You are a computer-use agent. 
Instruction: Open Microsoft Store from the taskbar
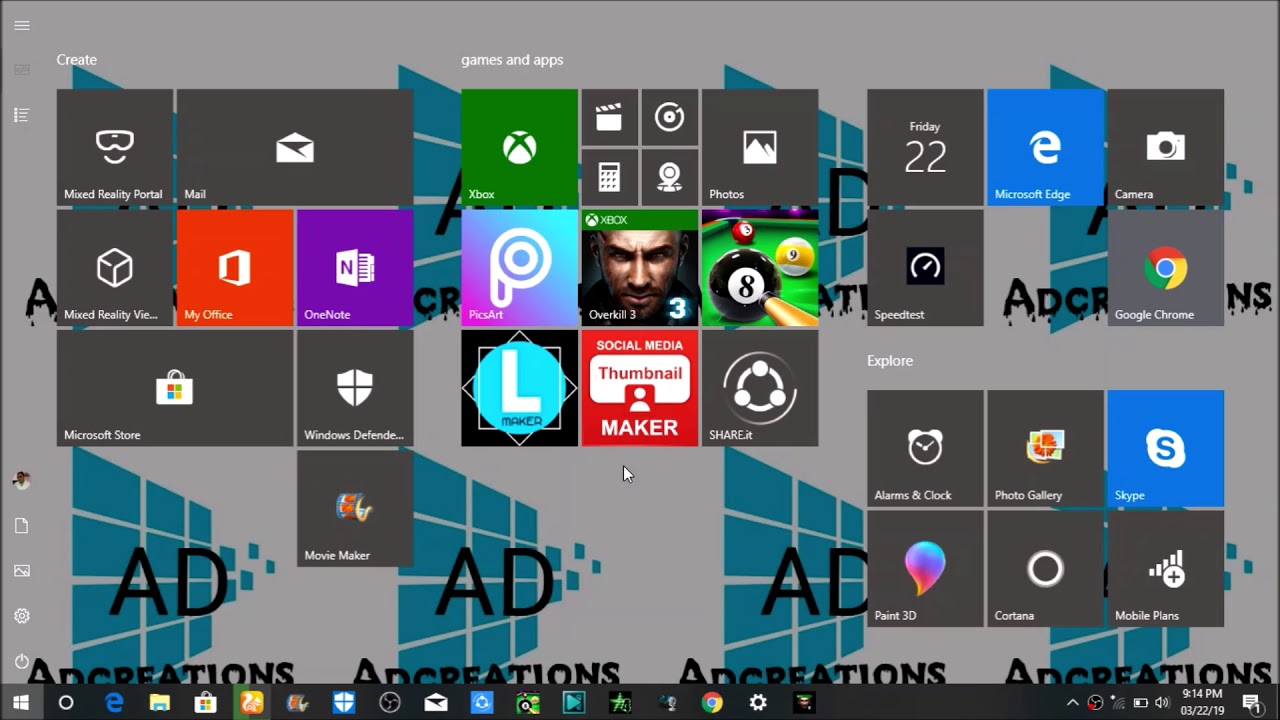[x=206, y=703]
